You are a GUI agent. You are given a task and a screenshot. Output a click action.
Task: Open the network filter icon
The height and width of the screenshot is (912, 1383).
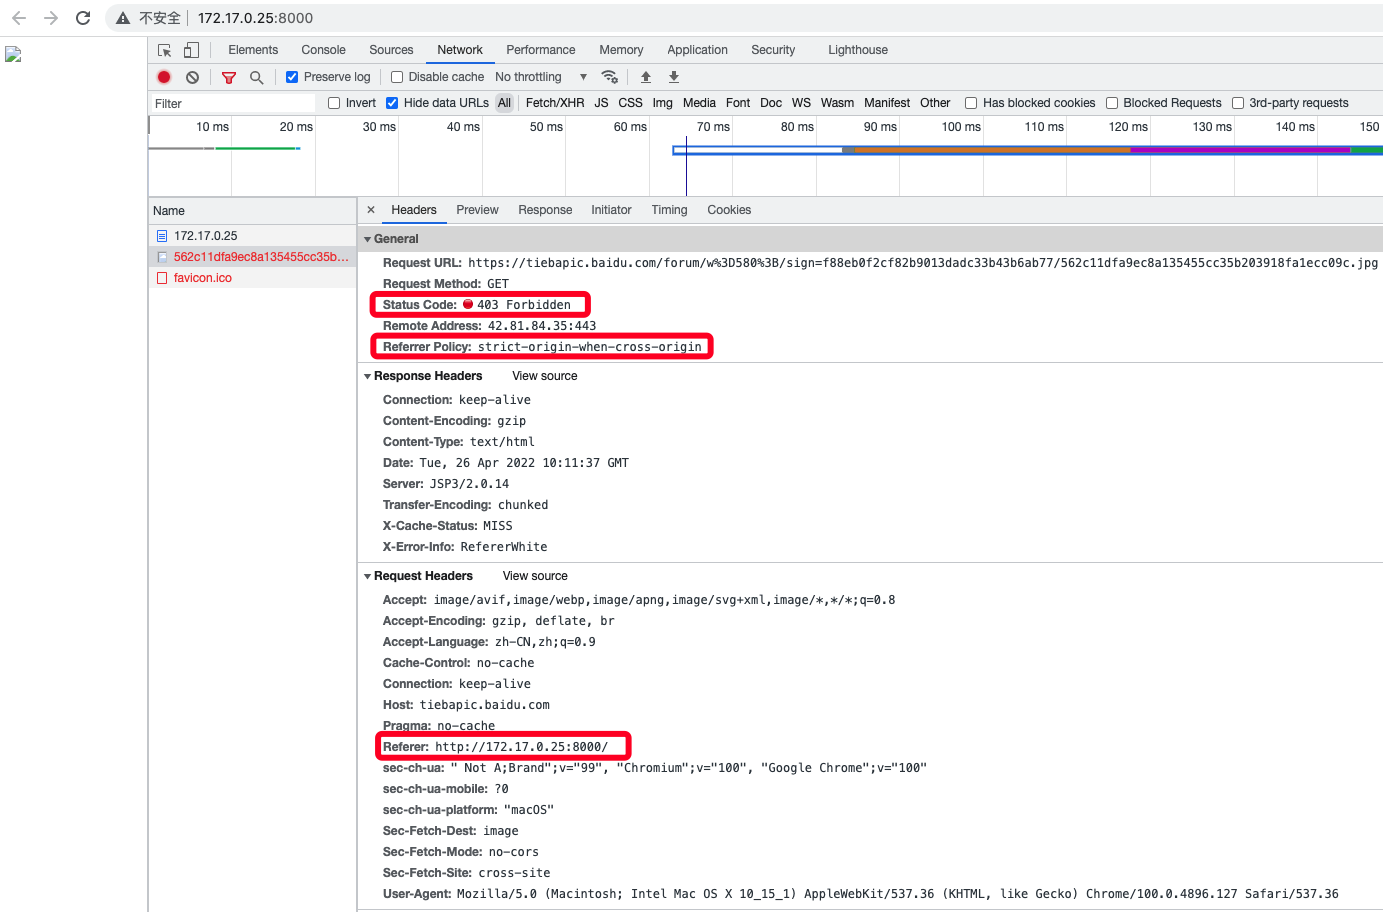pos(228,77)
